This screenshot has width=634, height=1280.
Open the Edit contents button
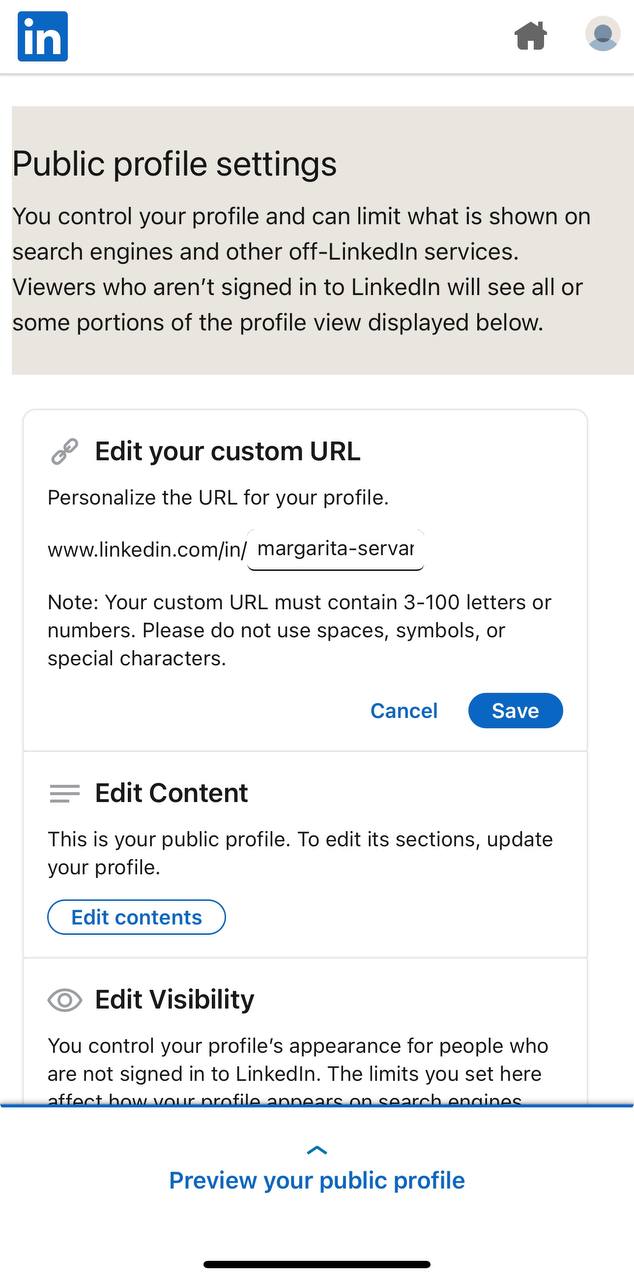[x=136, y=917]
